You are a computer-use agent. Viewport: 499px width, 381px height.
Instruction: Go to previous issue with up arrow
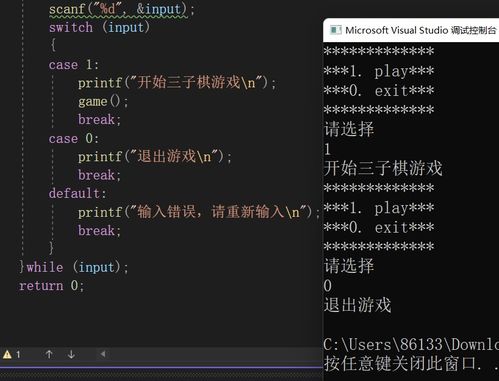tap(49, 354)
